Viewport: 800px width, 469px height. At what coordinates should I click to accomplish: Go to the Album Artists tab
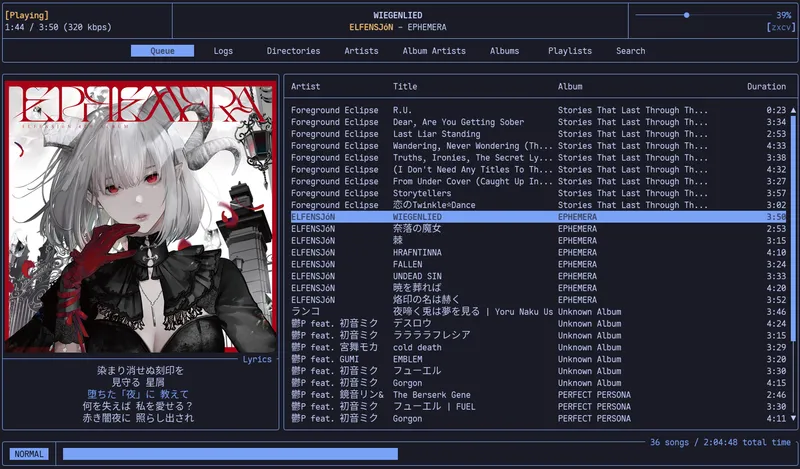[434, 51]
